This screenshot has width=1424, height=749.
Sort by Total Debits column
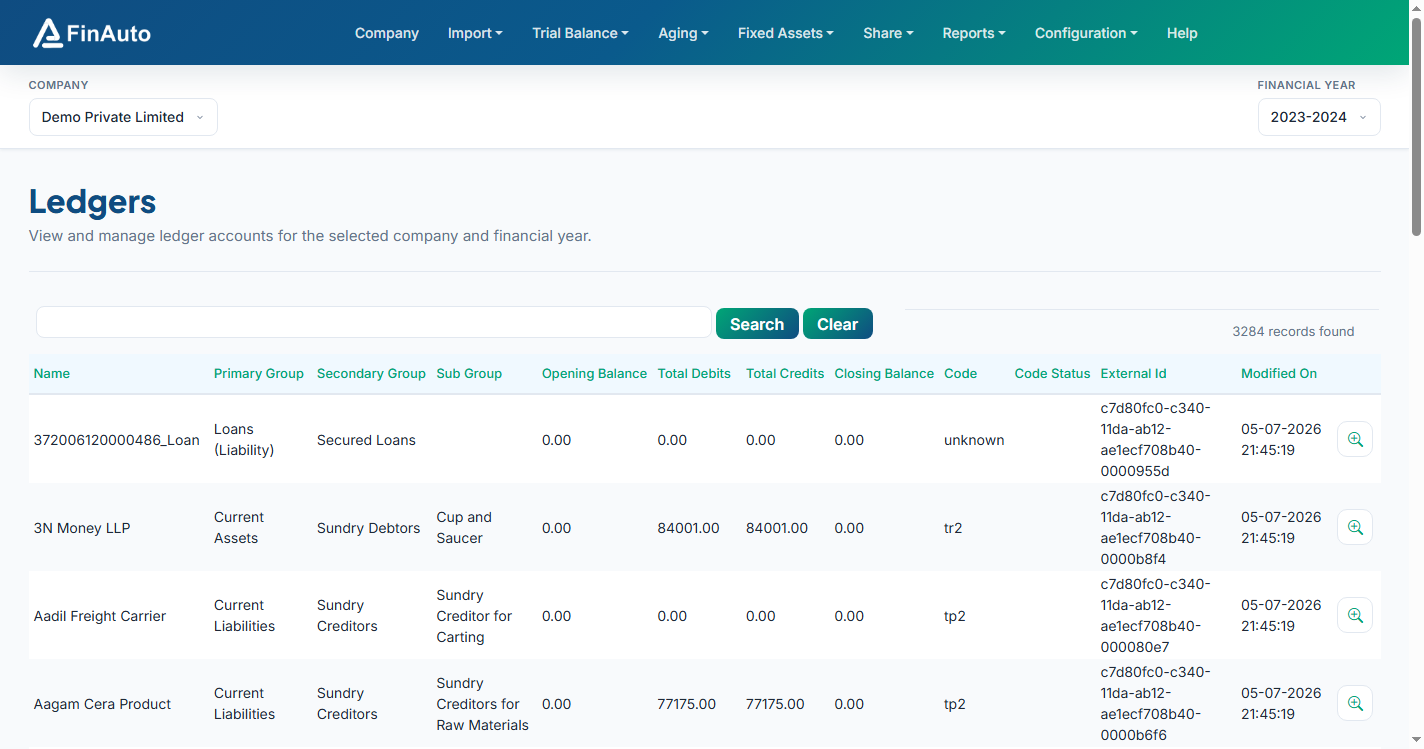click(x=694, y=373)
